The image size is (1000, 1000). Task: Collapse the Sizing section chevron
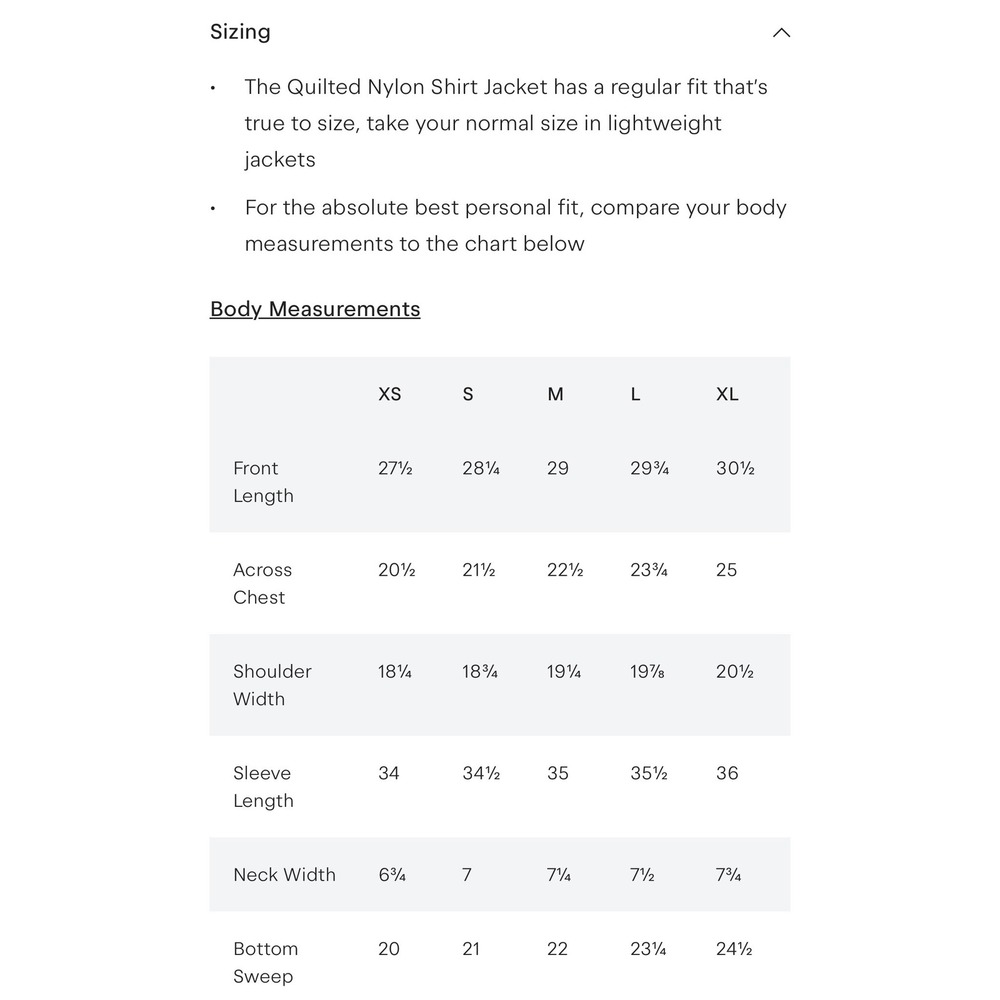coord(781,33)
